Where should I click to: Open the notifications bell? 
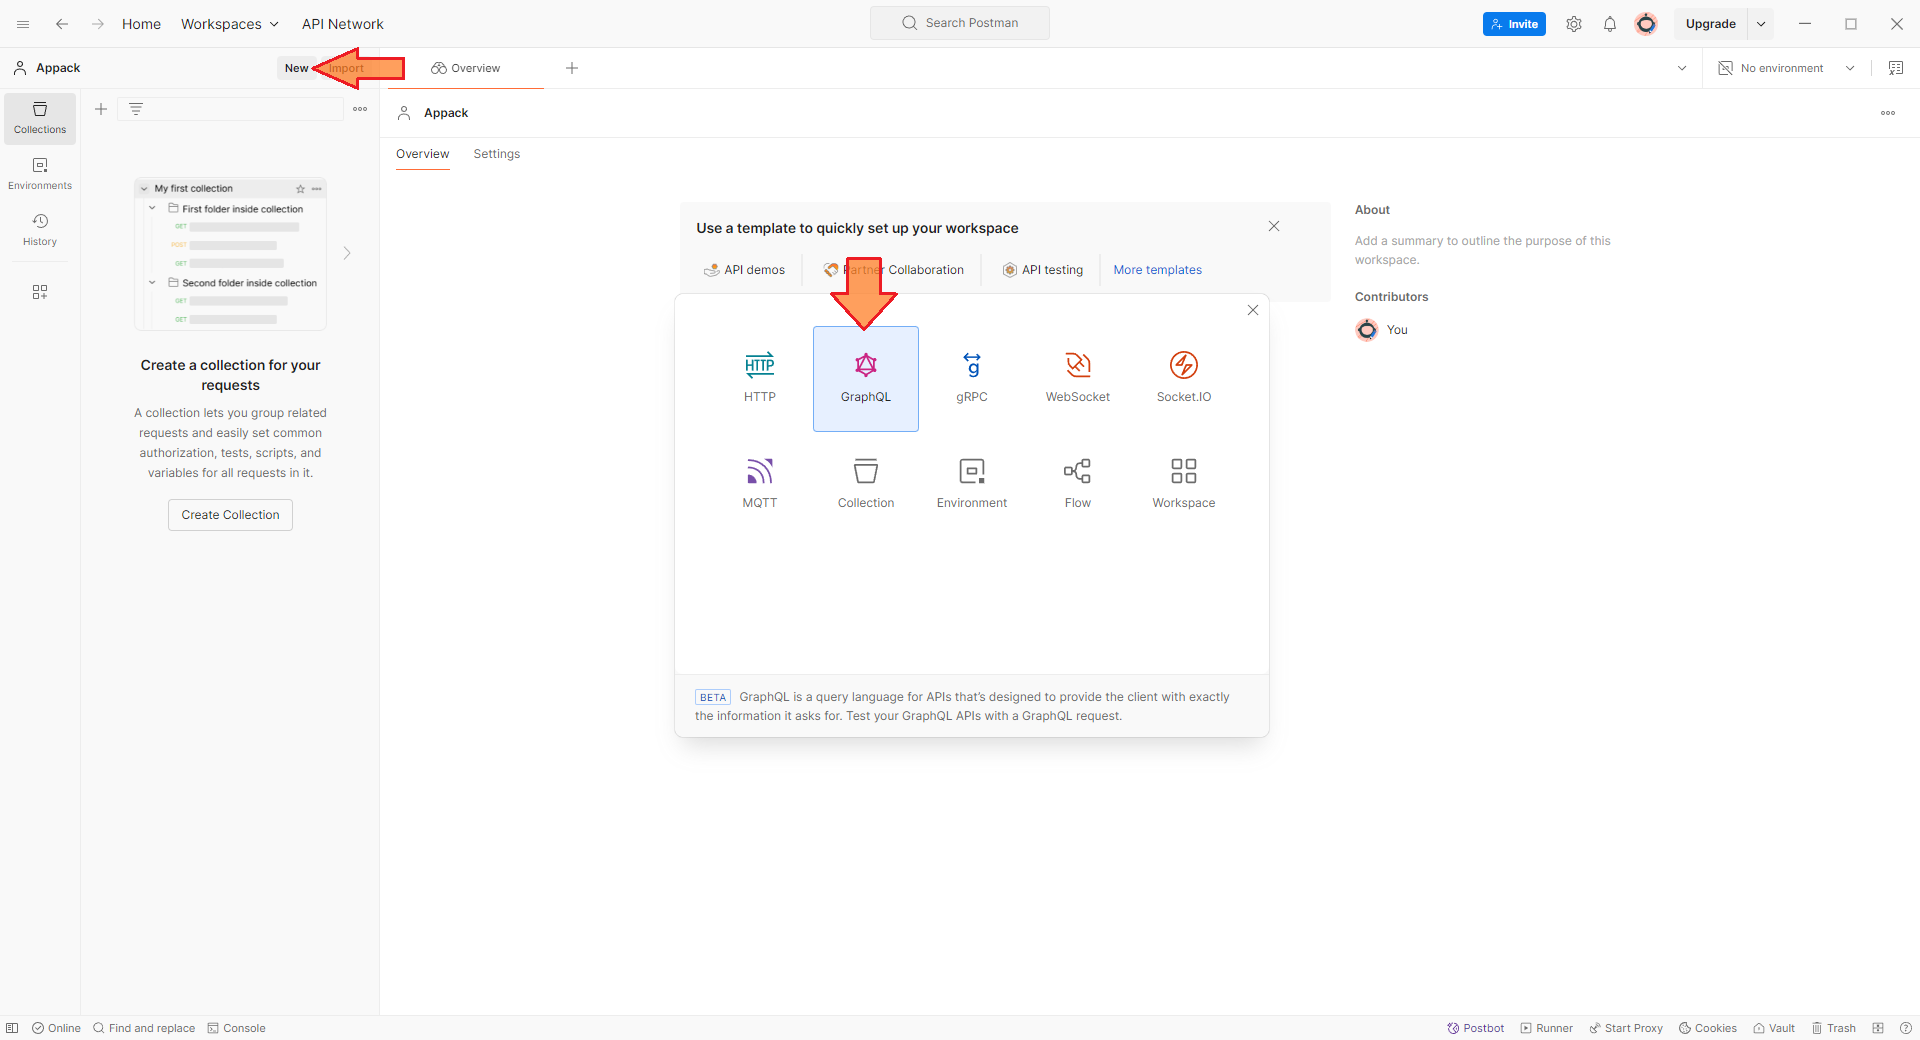[x=1610, y=24]
